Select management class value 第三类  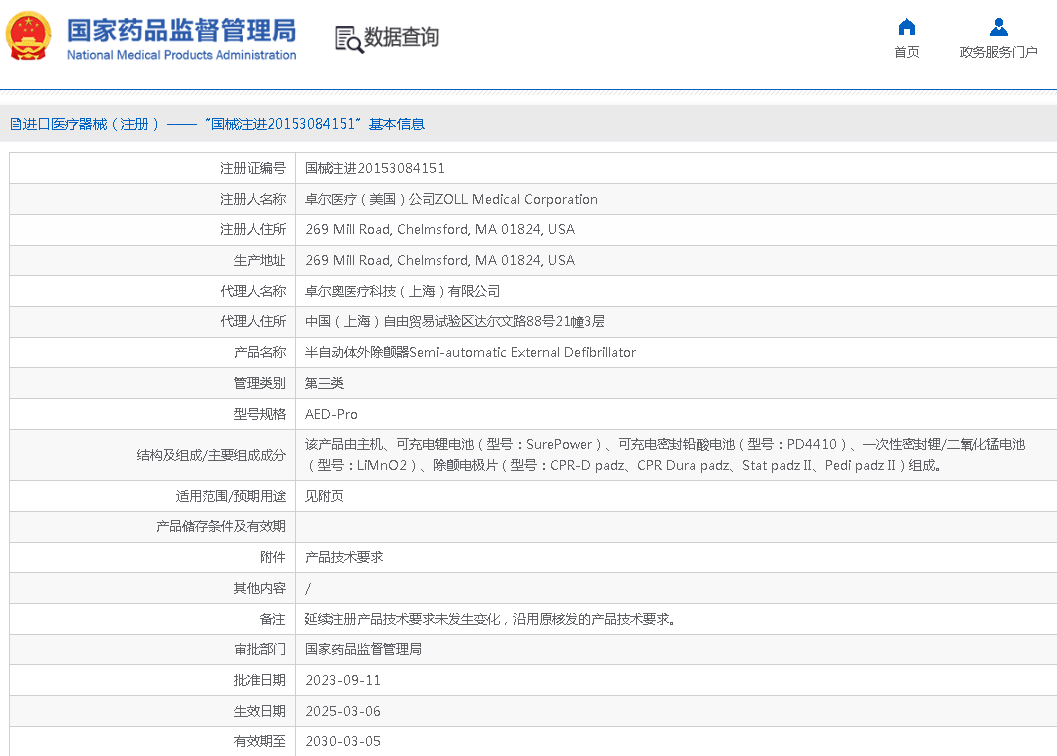click(324, 383)
